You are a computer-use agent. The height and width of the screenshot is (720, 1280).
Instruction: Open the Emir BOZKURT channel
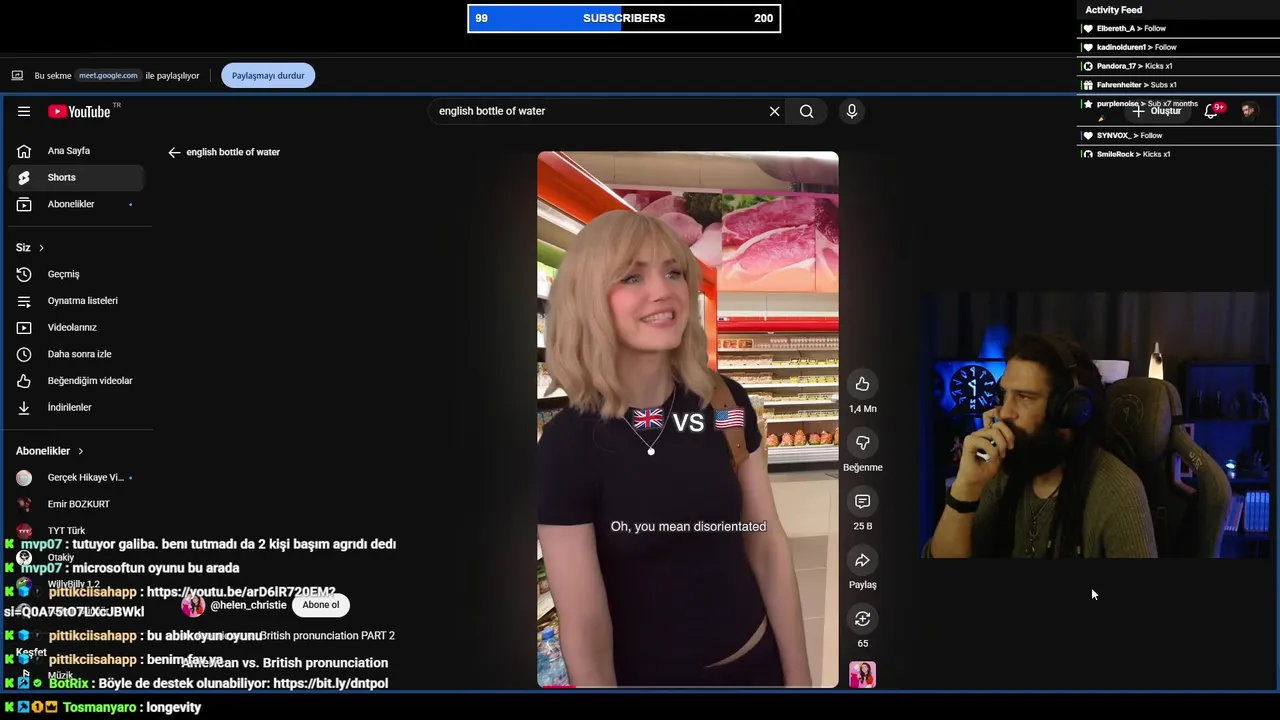pyautogui.click(x=75, y=504)
